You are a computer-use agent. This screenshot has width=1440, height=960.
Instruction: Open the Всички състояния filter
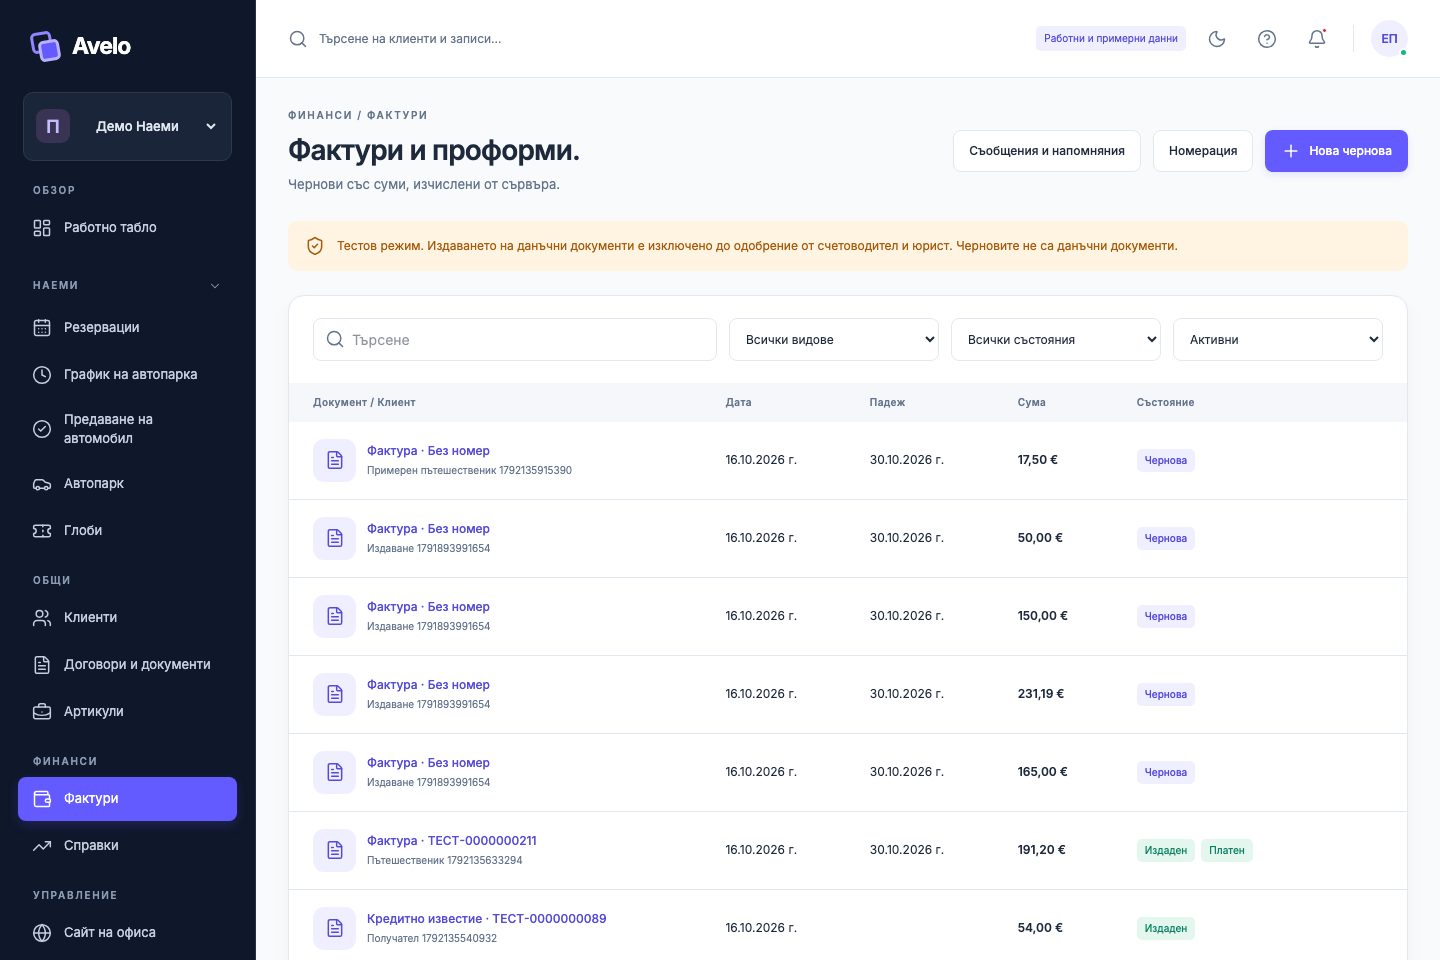[x=1056, y=340]
